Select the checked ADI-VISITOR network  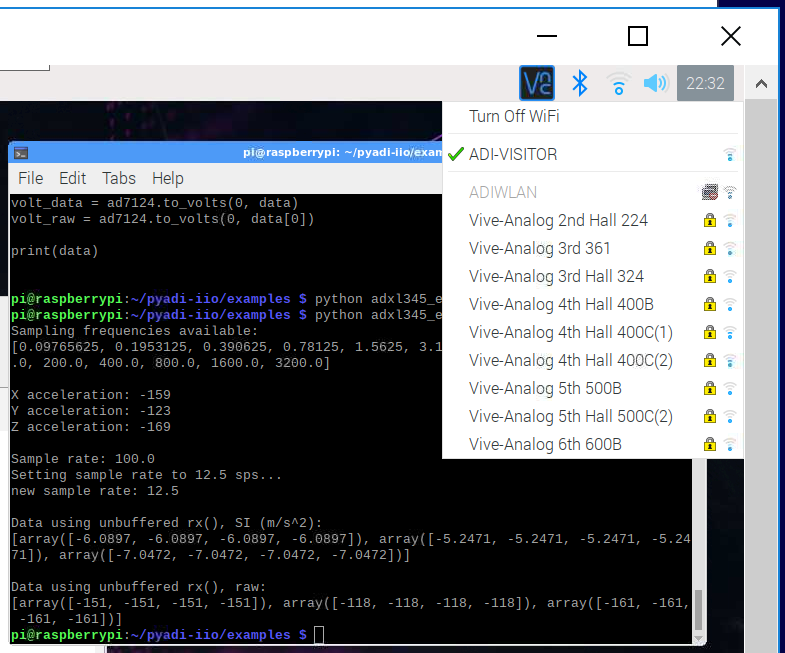click(527, 155)
